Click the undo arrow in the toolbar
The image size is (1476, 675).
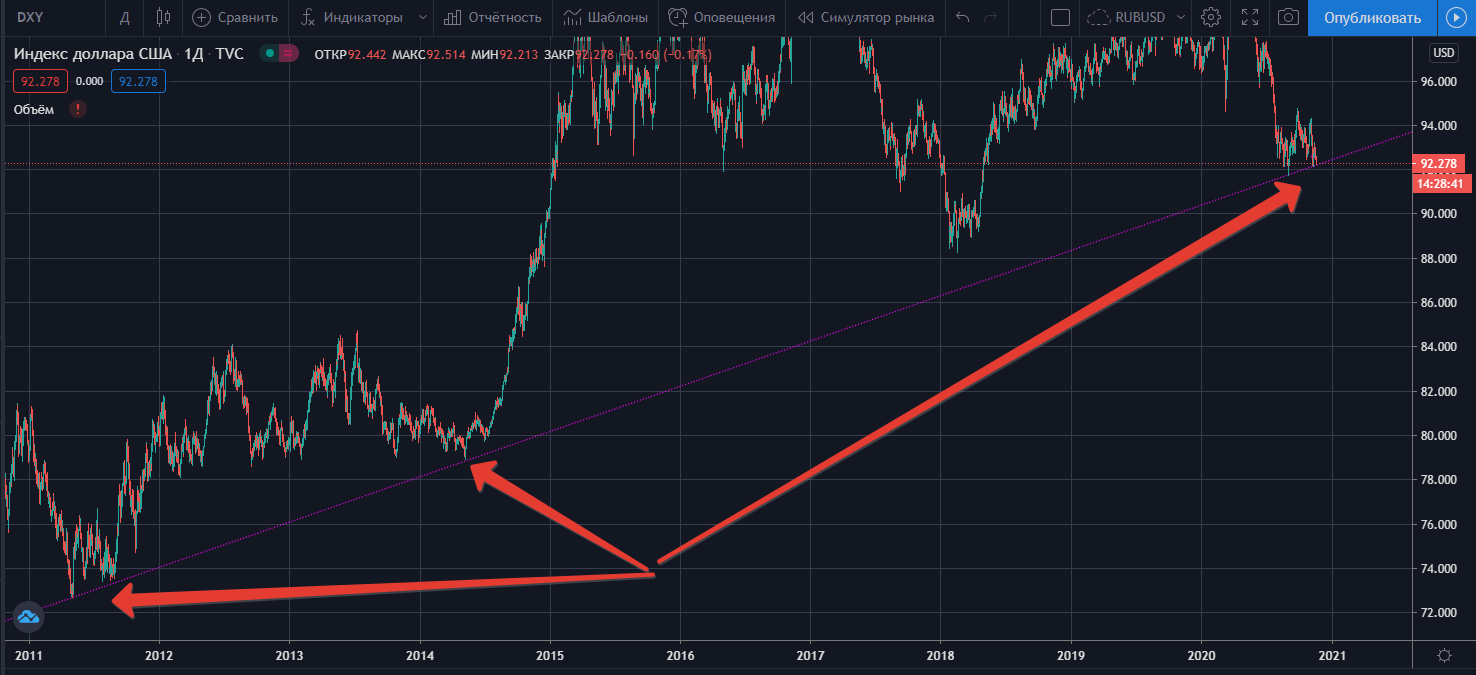[962, 17]
